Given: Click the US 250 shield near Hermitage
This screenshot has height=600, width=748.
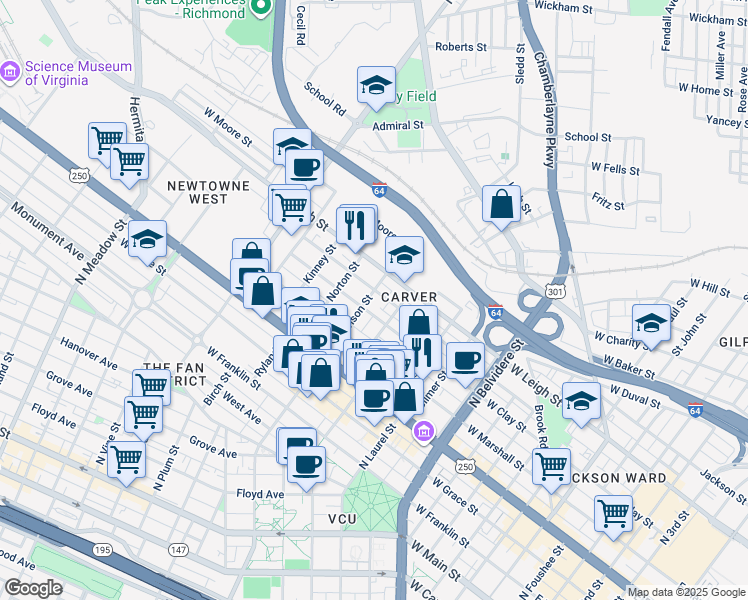Looking at the screenshot, I should [x=79, y=176].
